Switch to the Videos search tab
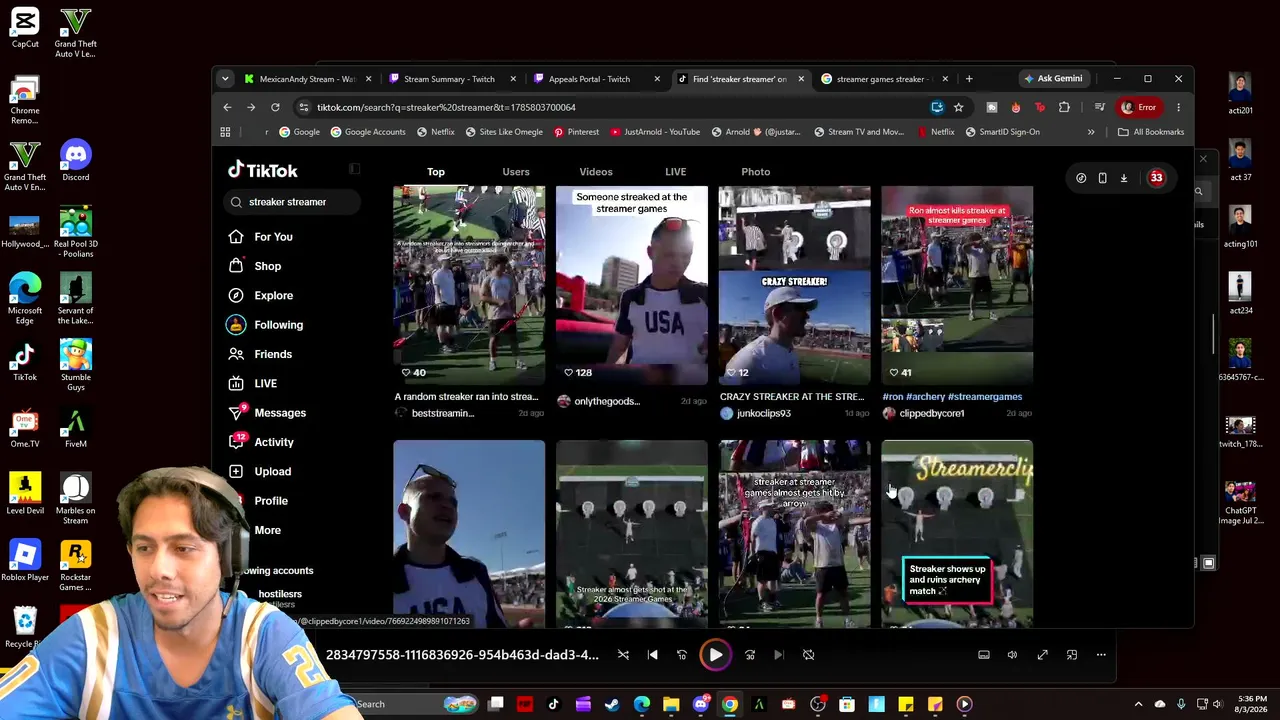1280x720 pixels. tap(596, 172)
